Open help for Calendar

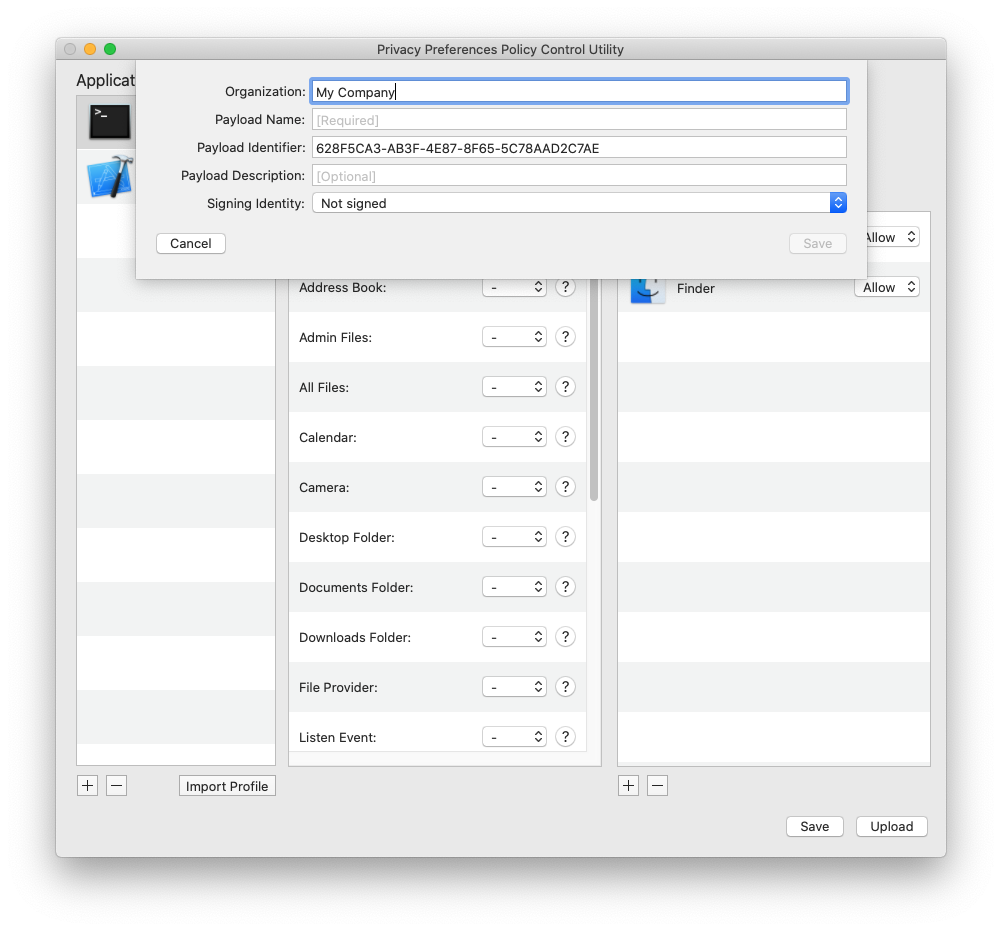click(566, 436)
